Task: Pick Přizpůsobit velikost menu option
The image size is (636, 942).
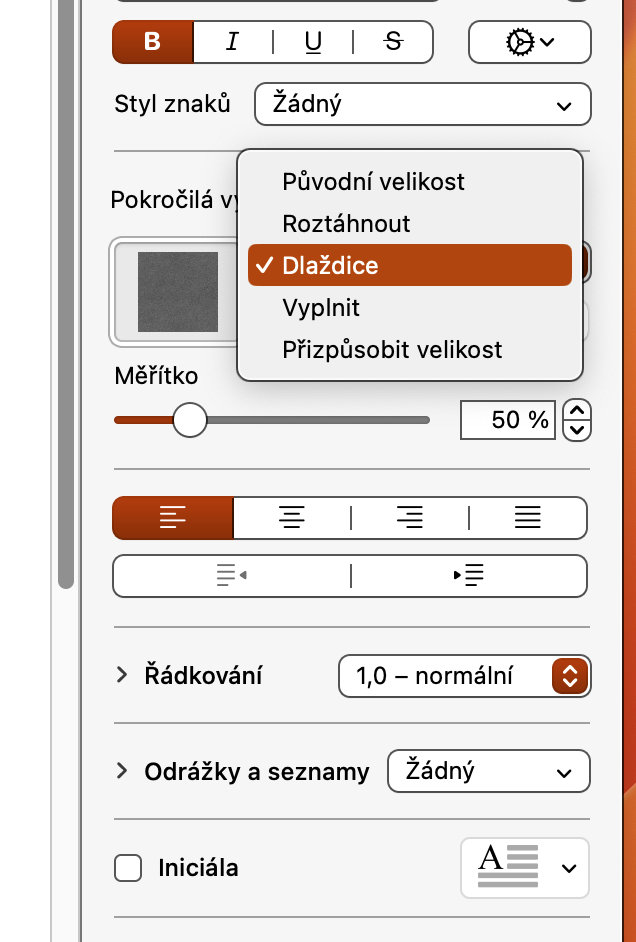Action: 392,350
